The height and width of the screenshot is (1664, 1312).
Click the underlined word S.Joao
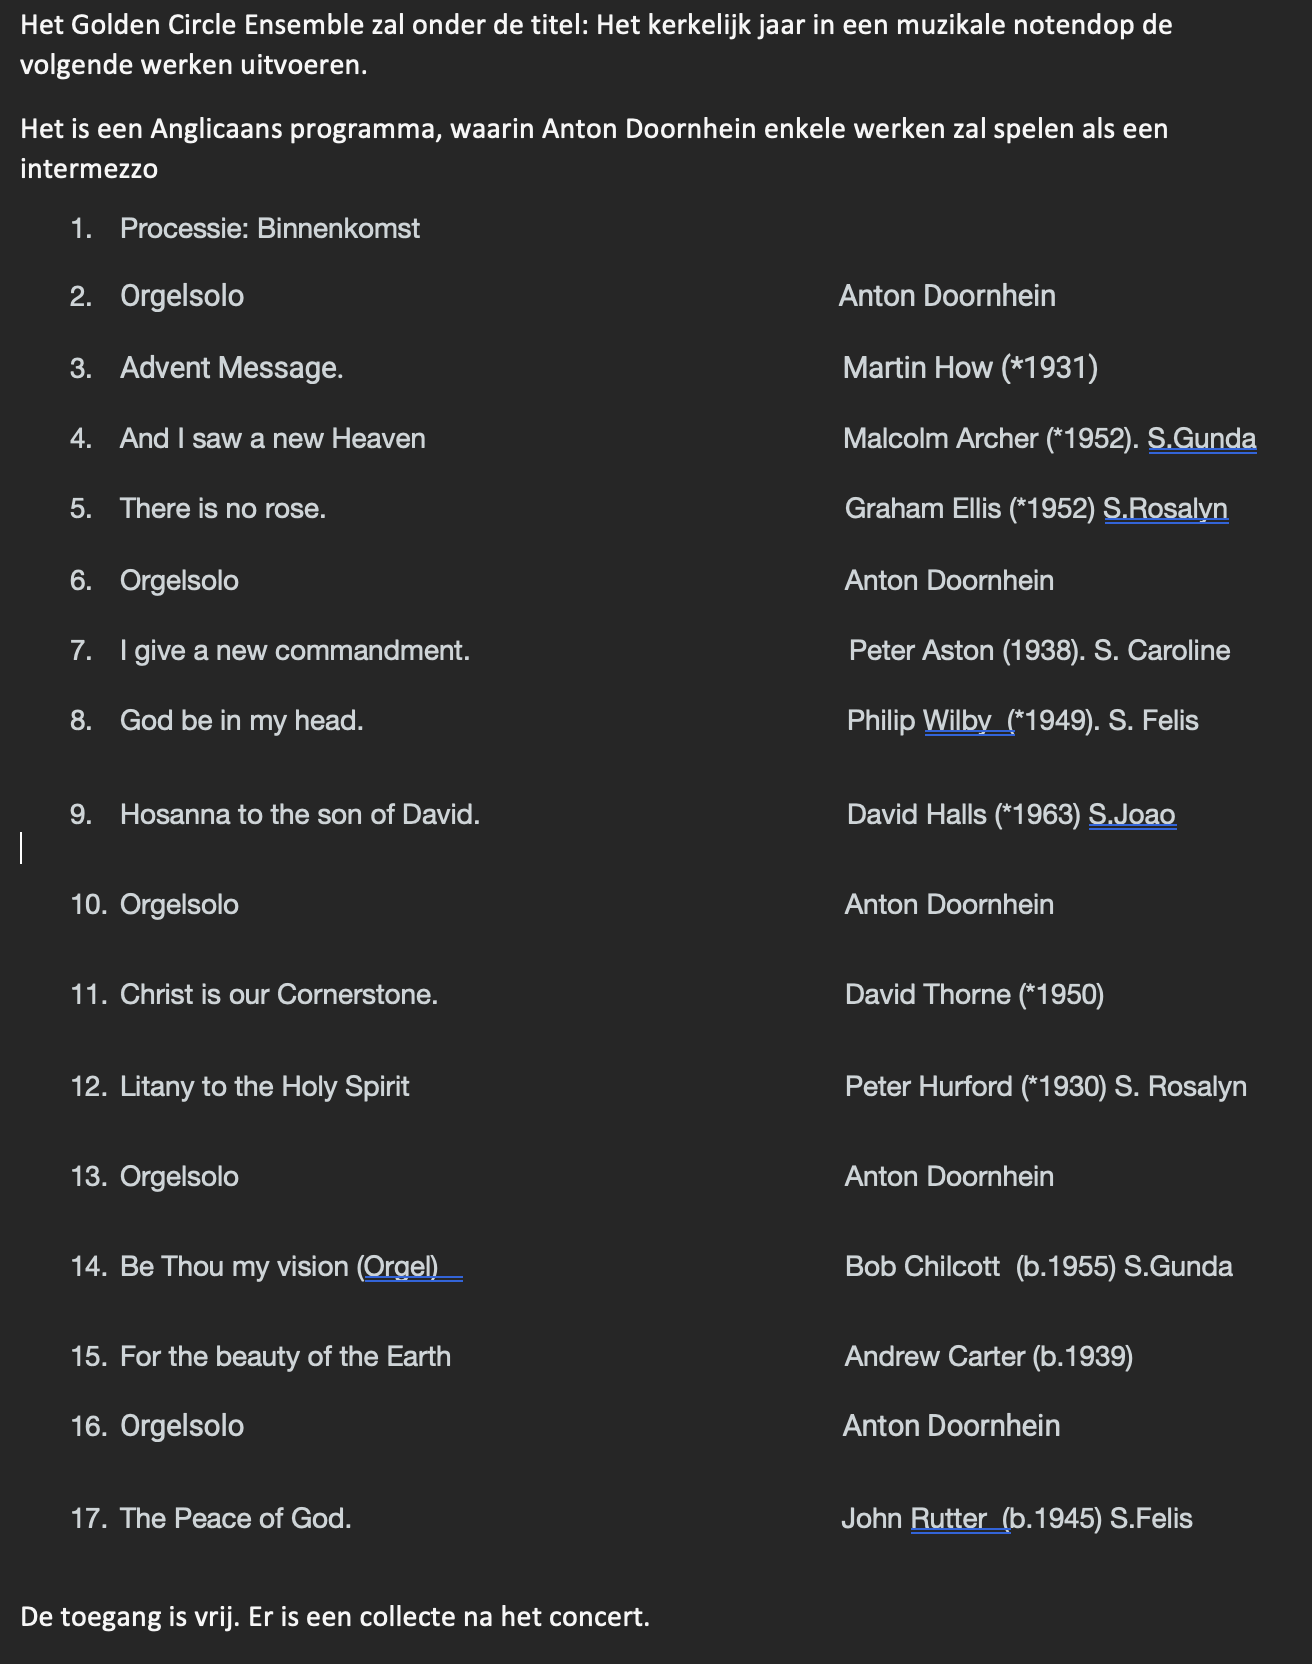point(1132,814)
